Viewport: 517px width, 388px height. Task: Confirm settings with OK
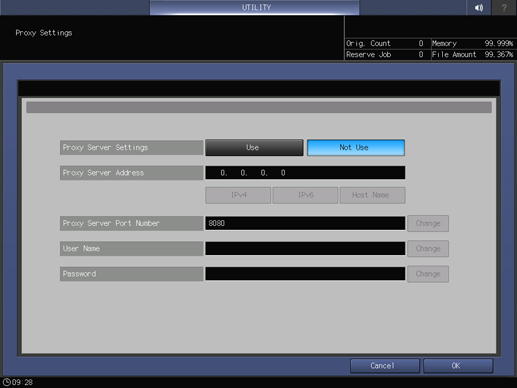(x=458, y=366)
